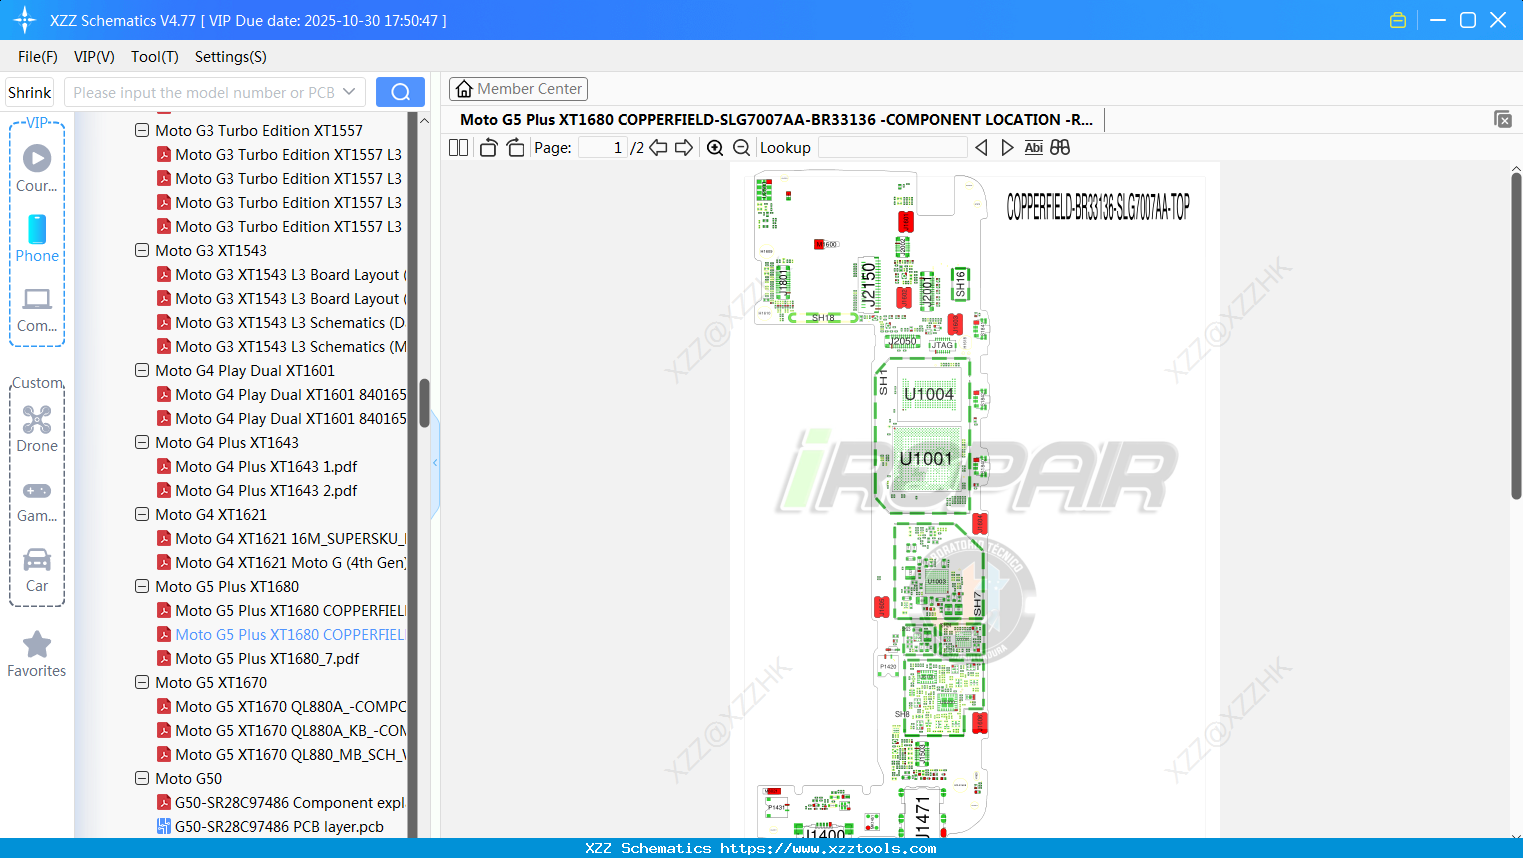The image size is (1523, 858).
Task: Close the open document tab
Action: (x=1503, y=119)
